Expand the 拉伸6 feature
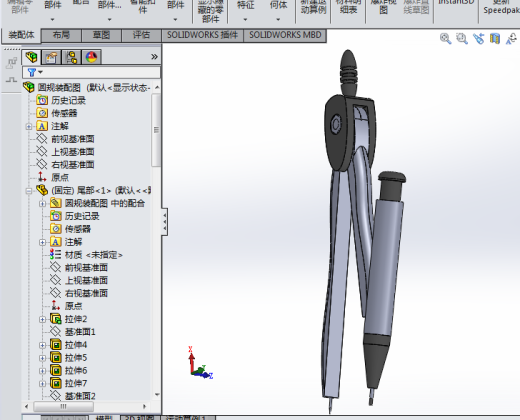Screen dimensions: 520x420 pyautogui.click(x=42, y=371)
